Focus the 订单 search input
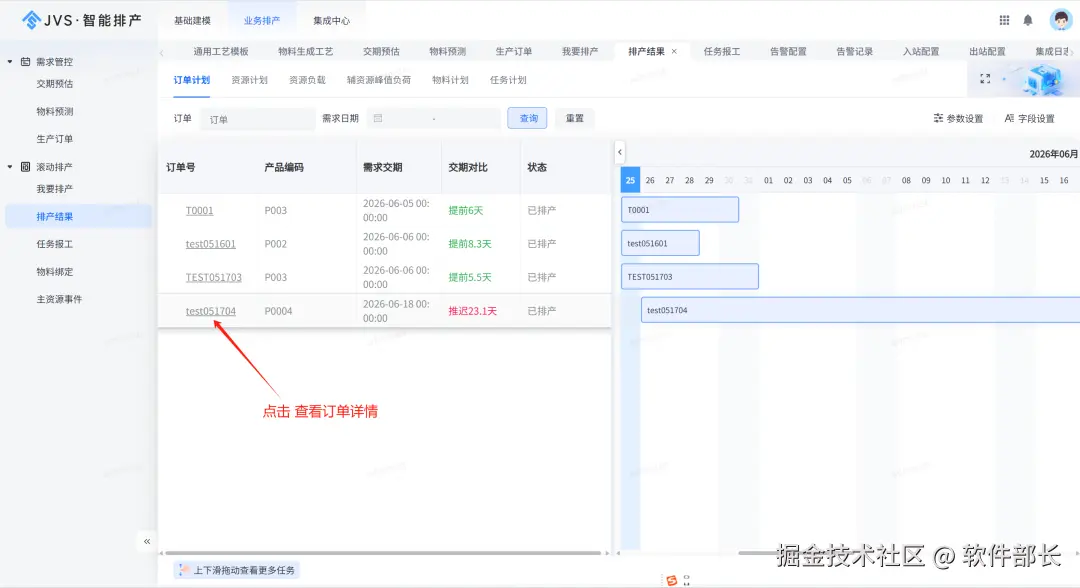The width and height of the screenshot is (1080, 588). coord(258,119)
